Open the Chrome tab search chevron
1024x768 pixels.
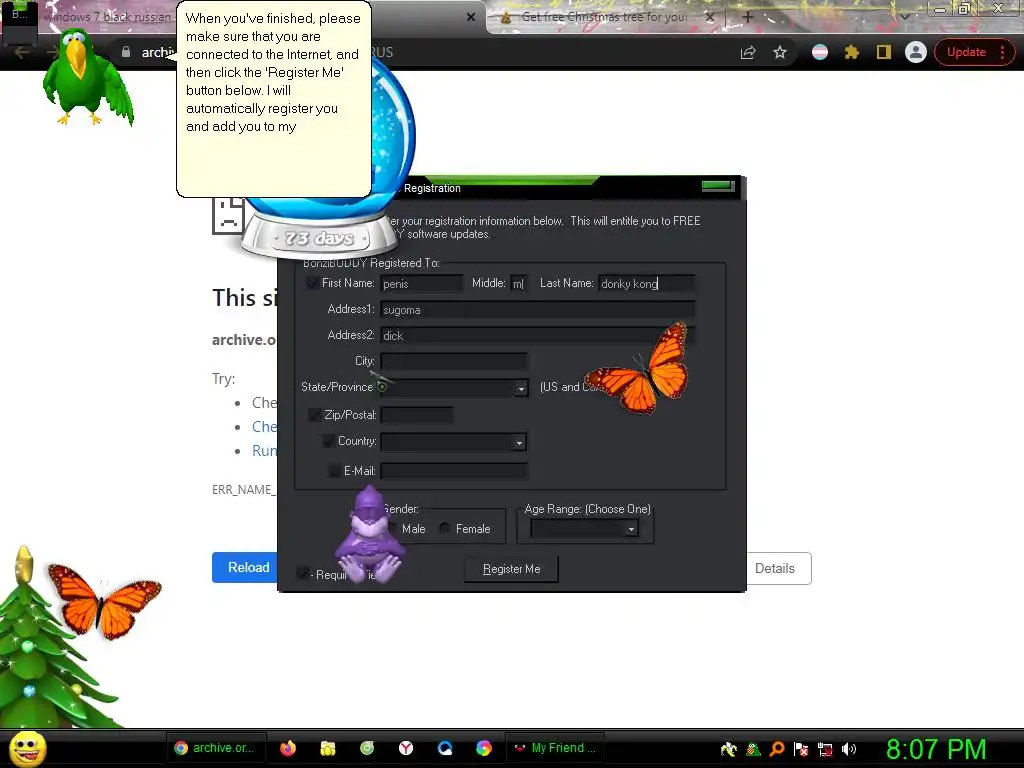pos(904,17)
